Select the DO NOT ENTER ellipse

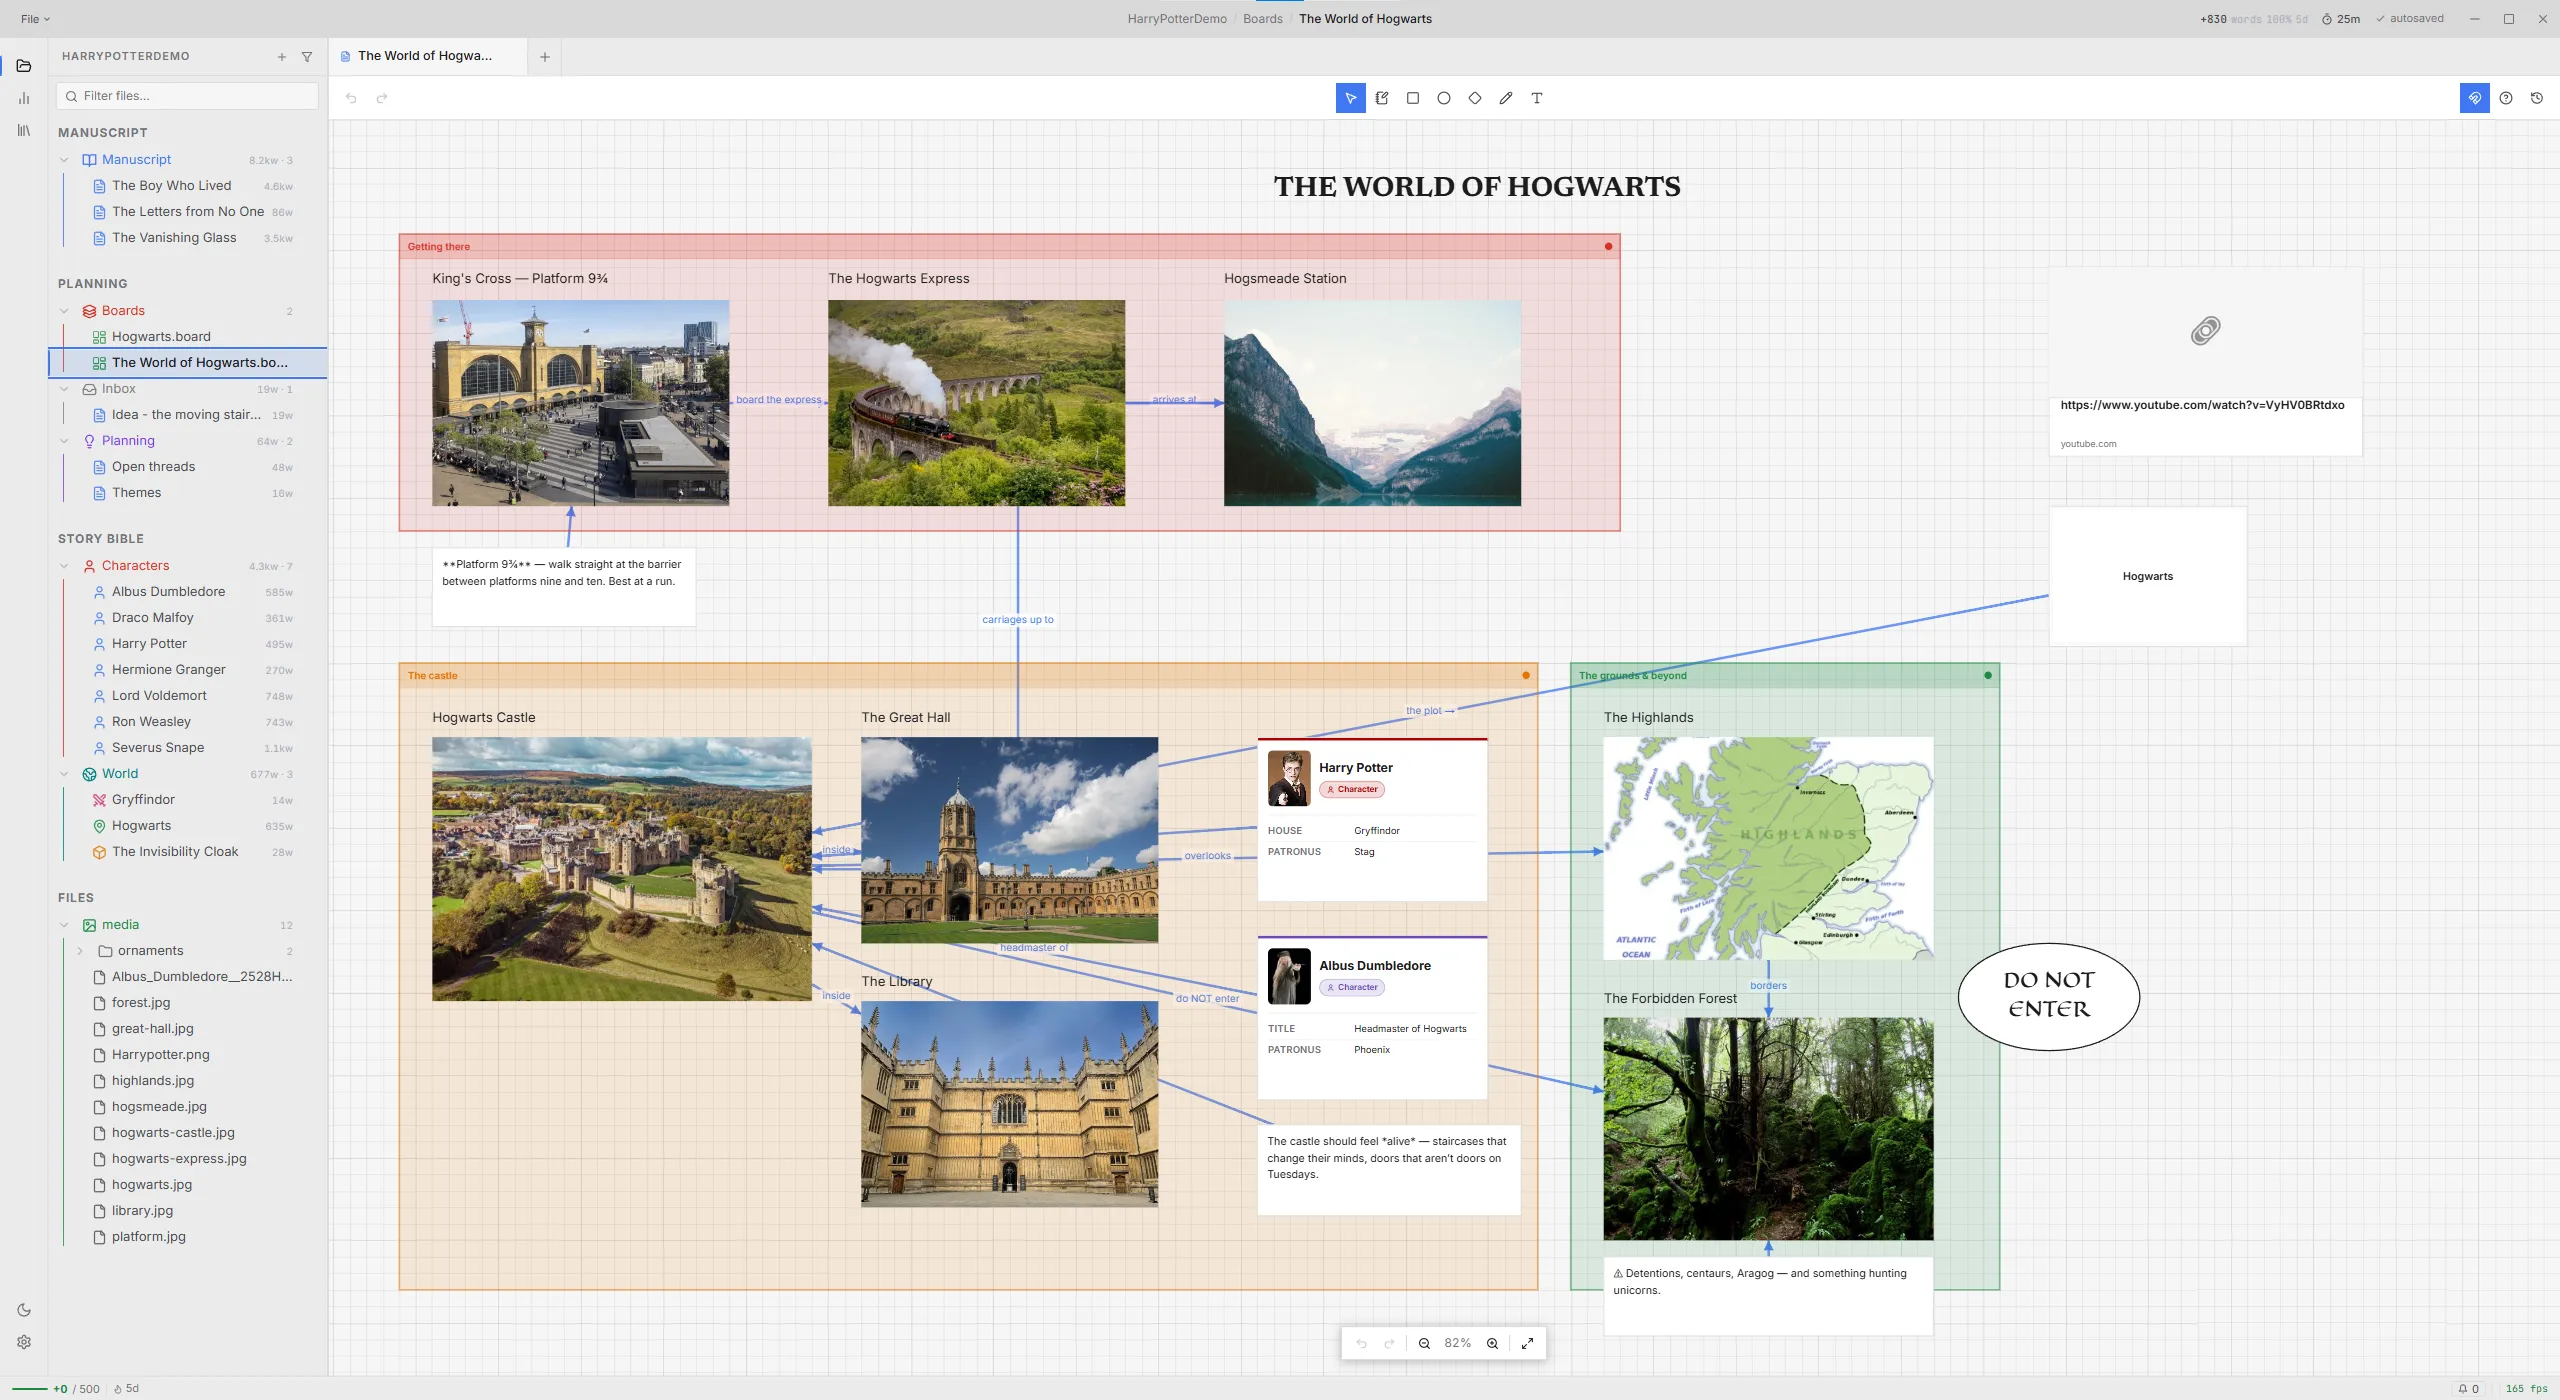[x=2048, y=996]
